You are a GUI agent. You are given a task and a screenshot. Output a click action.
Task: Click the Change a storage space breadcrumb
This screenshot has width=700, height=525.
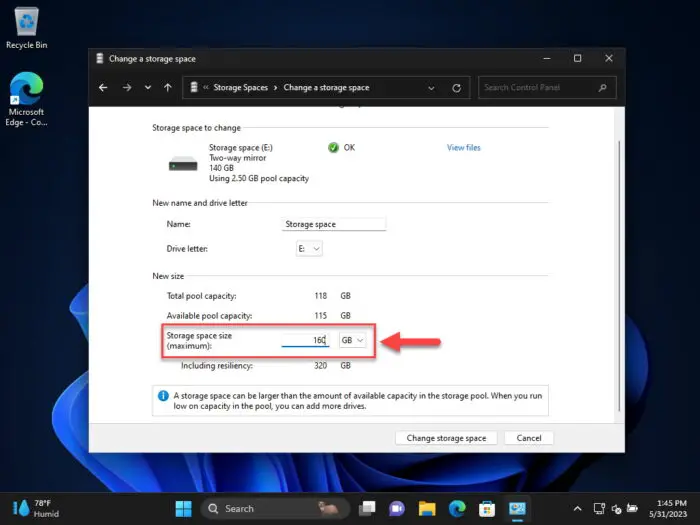tap(326, 88)
